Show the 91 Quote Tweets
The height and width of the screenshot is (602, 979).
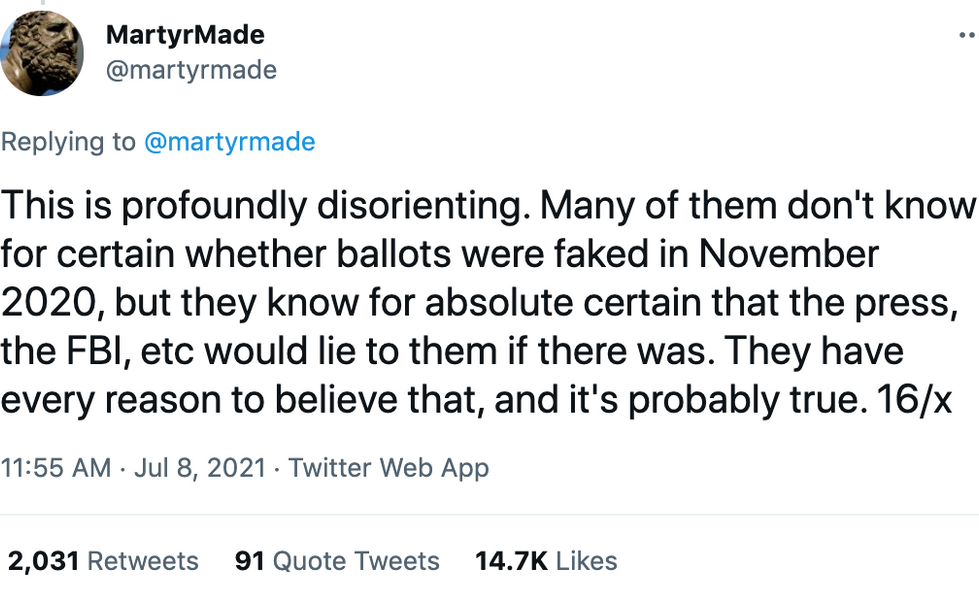pos(337,561)
